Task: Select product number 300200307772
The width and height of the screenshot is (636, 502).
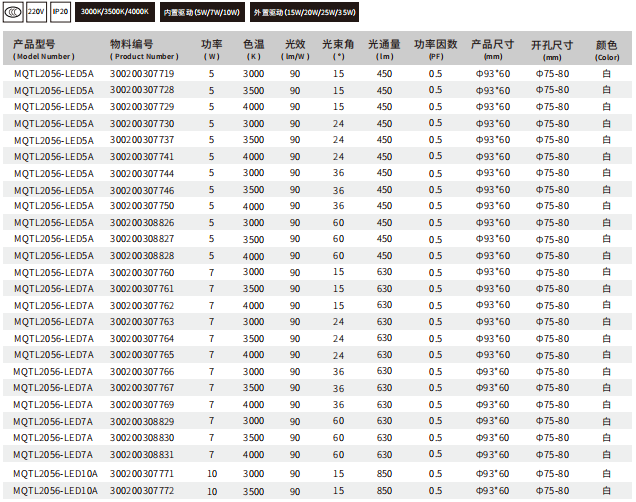Action: (142, 491)
